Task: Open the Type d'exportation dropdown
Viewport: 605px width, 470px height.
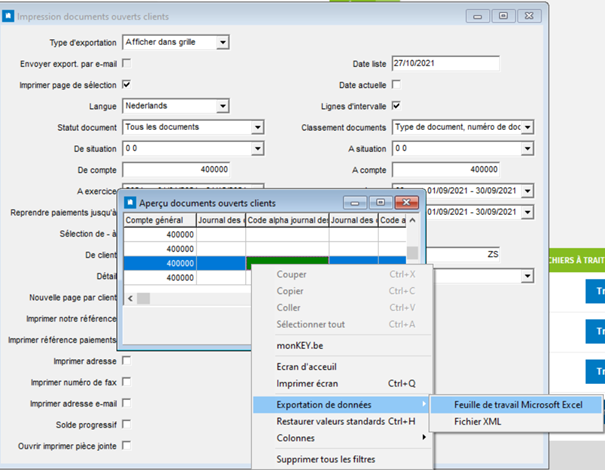Action: pos(223,42)
